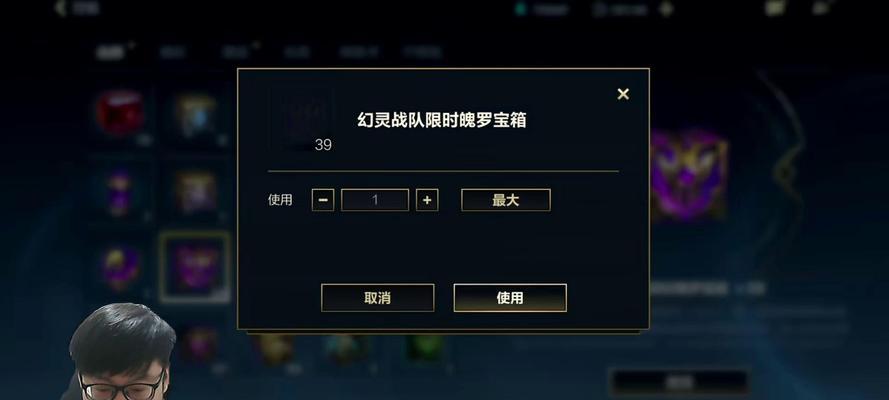889x400 pixels.
Task: Confirm with the gold 使用 button
Action: (x=510, y=298)
